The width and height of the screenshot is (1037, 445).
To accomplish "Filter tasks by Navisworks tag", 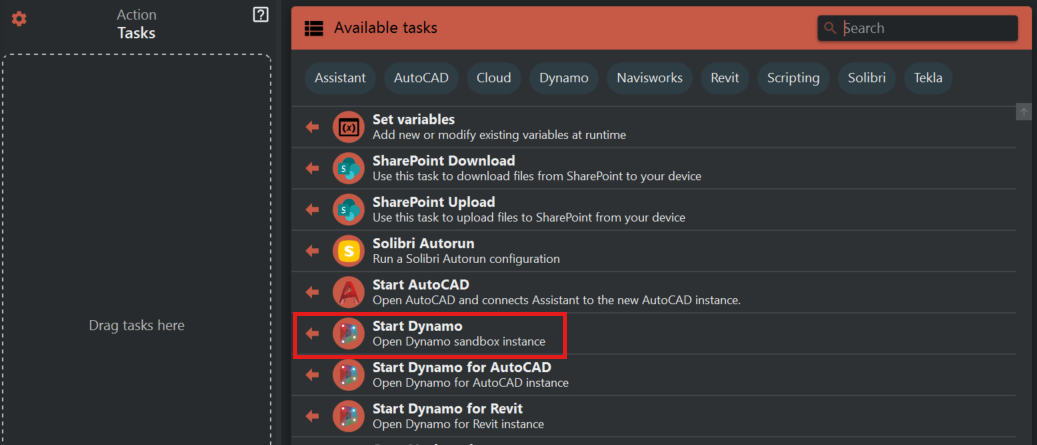I will tap(649, 78).
